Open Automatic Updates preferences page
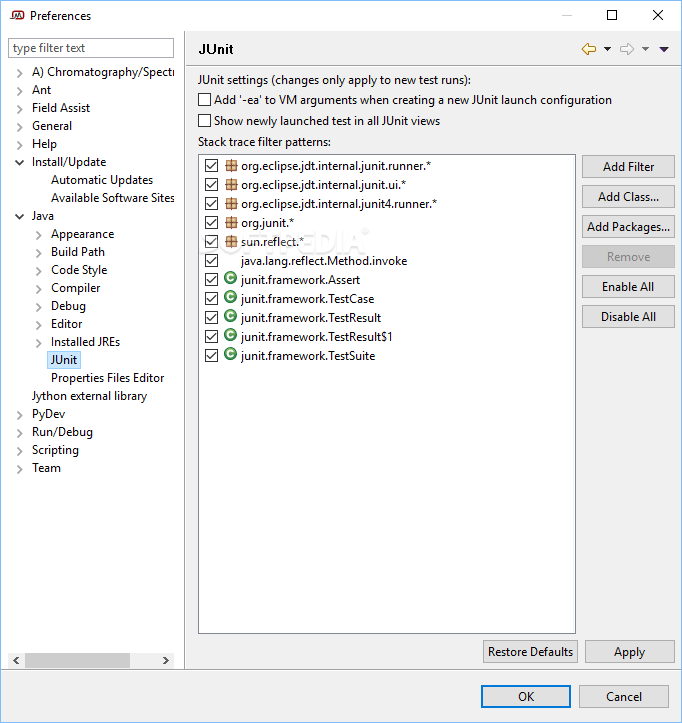The image size is (682, 723). 102,180
